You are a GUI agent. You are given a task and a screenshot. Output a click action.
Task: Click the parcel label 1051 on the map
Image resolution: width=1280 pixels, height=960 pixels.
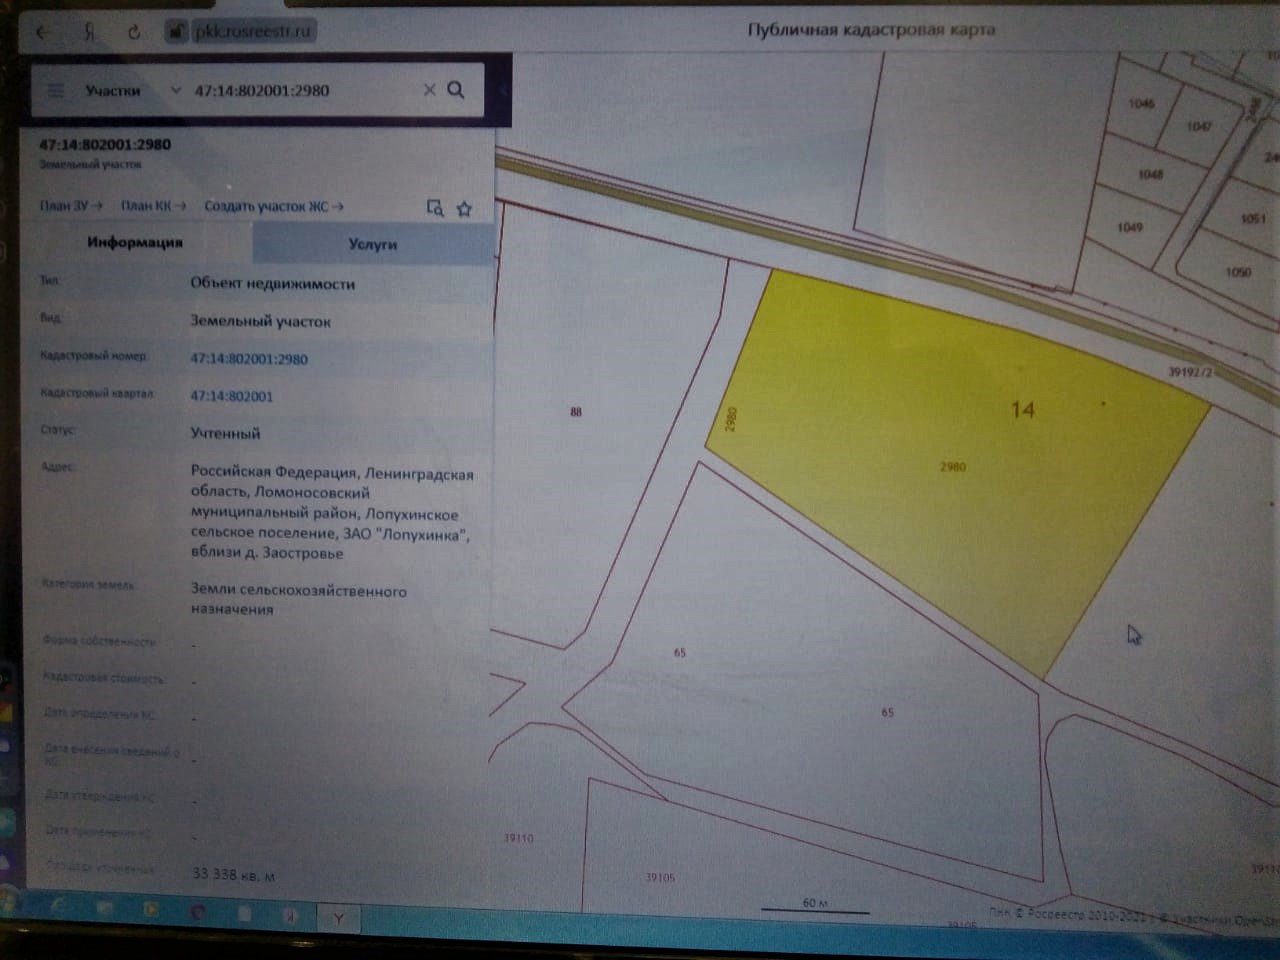tap(1253, 218)
